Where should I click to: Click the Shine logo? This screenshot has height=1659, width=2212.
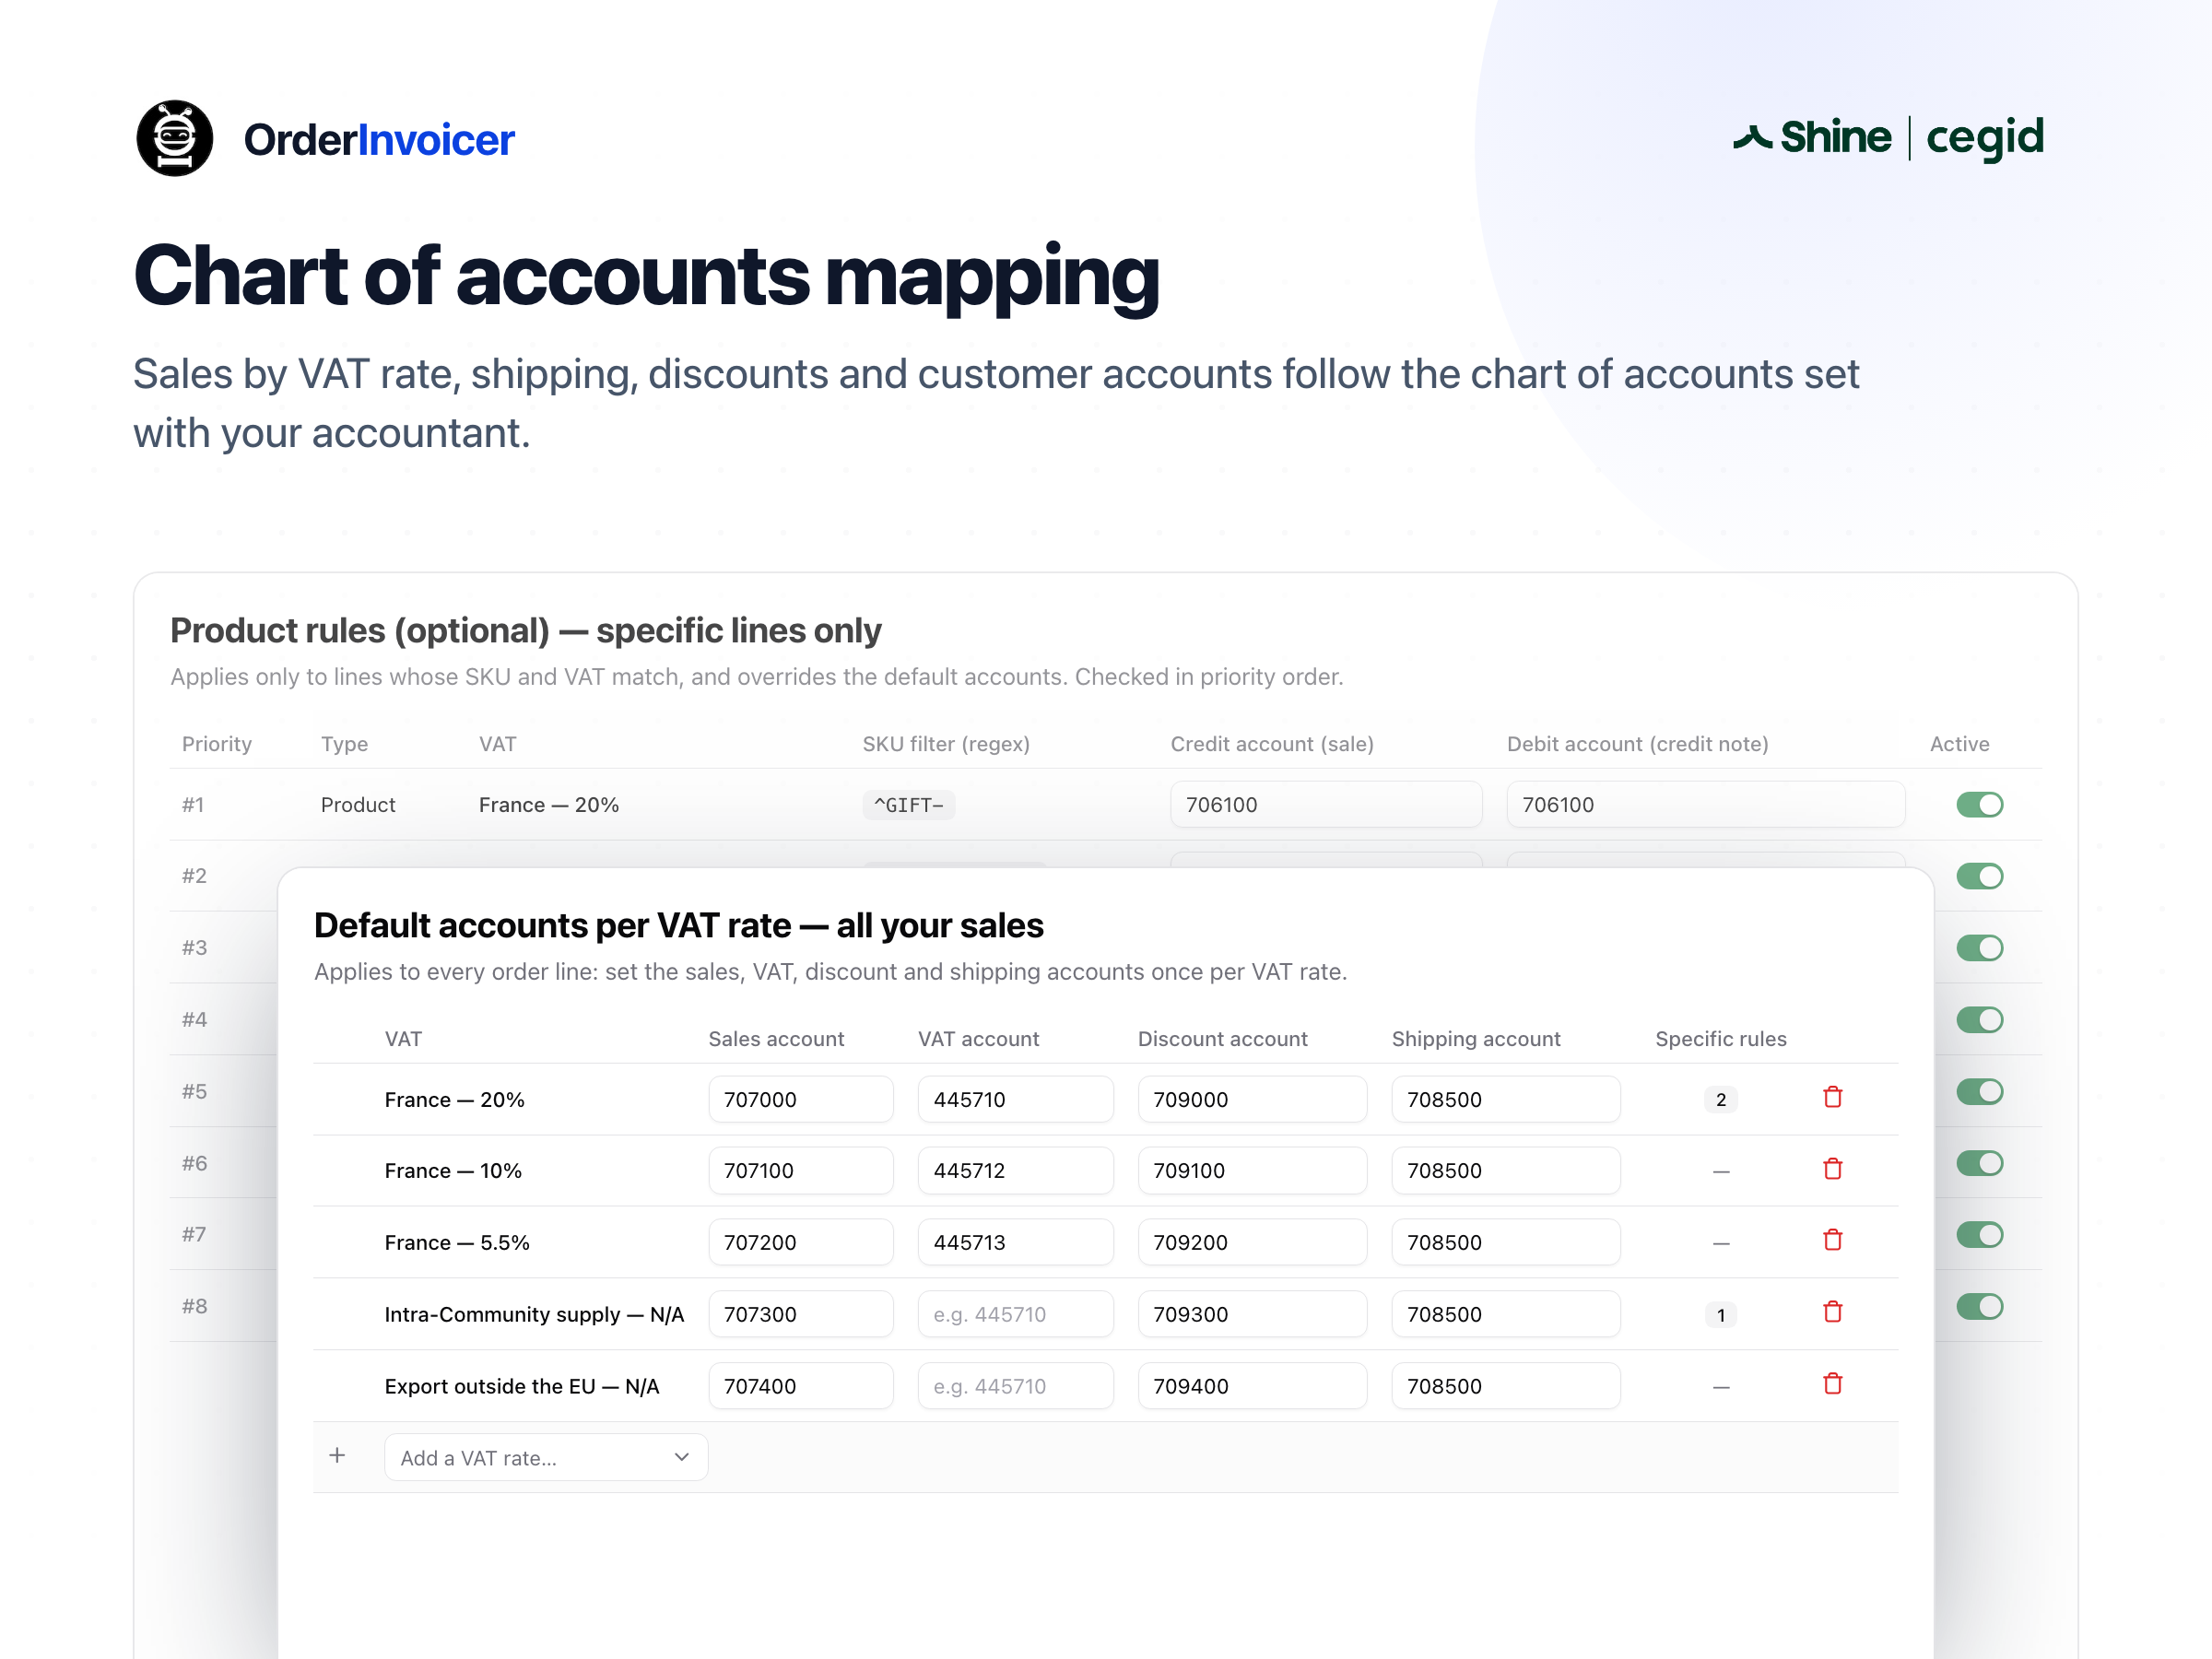coord(1812,137)
